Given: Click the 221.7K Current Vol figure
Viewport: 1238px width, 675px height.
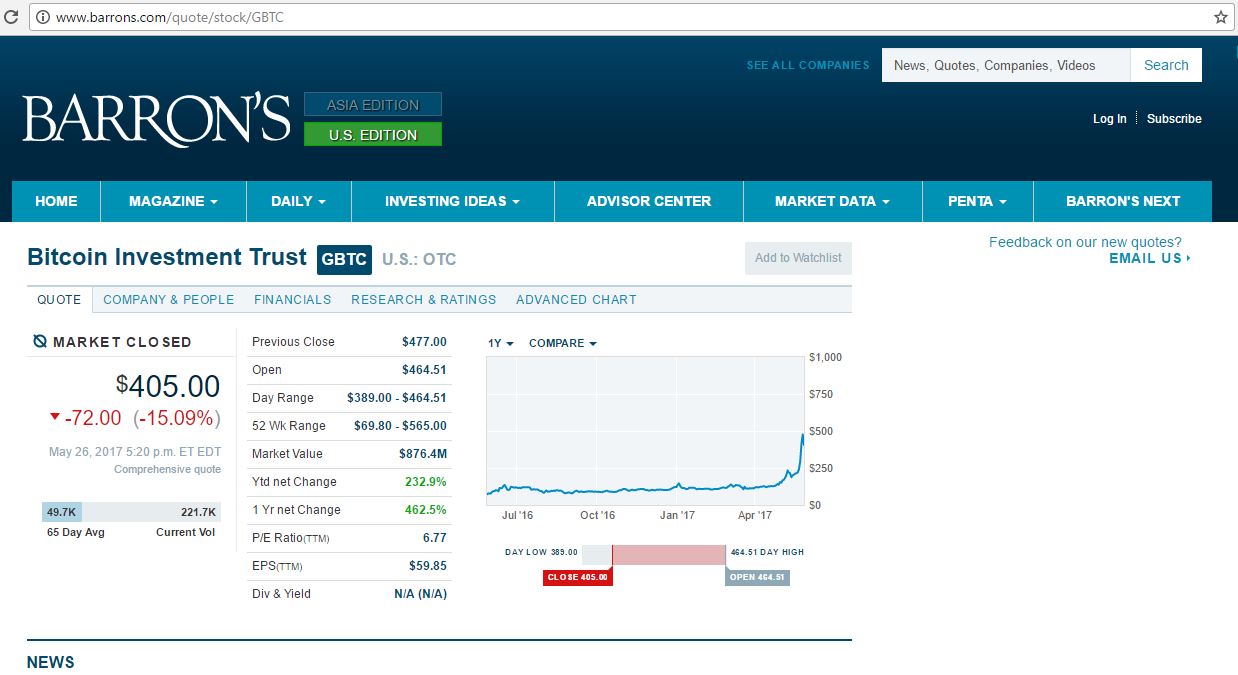Looking at the screenshot, I should tap(198, 512).
